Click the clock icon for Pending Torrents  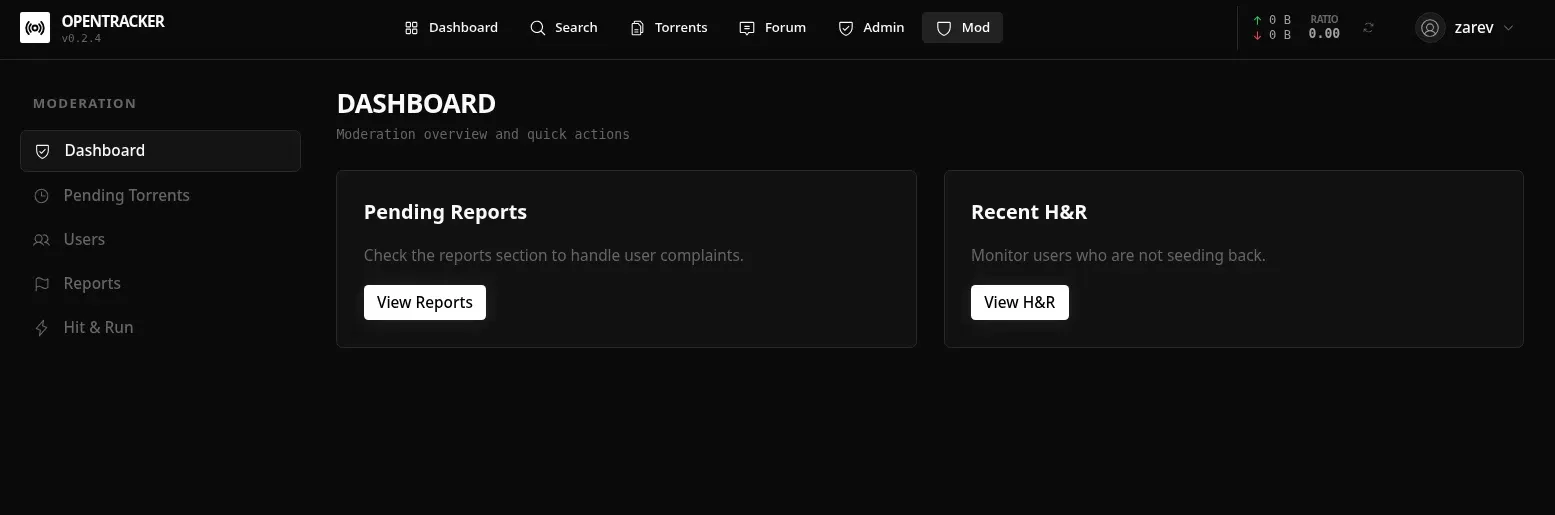tap(42, 196)
